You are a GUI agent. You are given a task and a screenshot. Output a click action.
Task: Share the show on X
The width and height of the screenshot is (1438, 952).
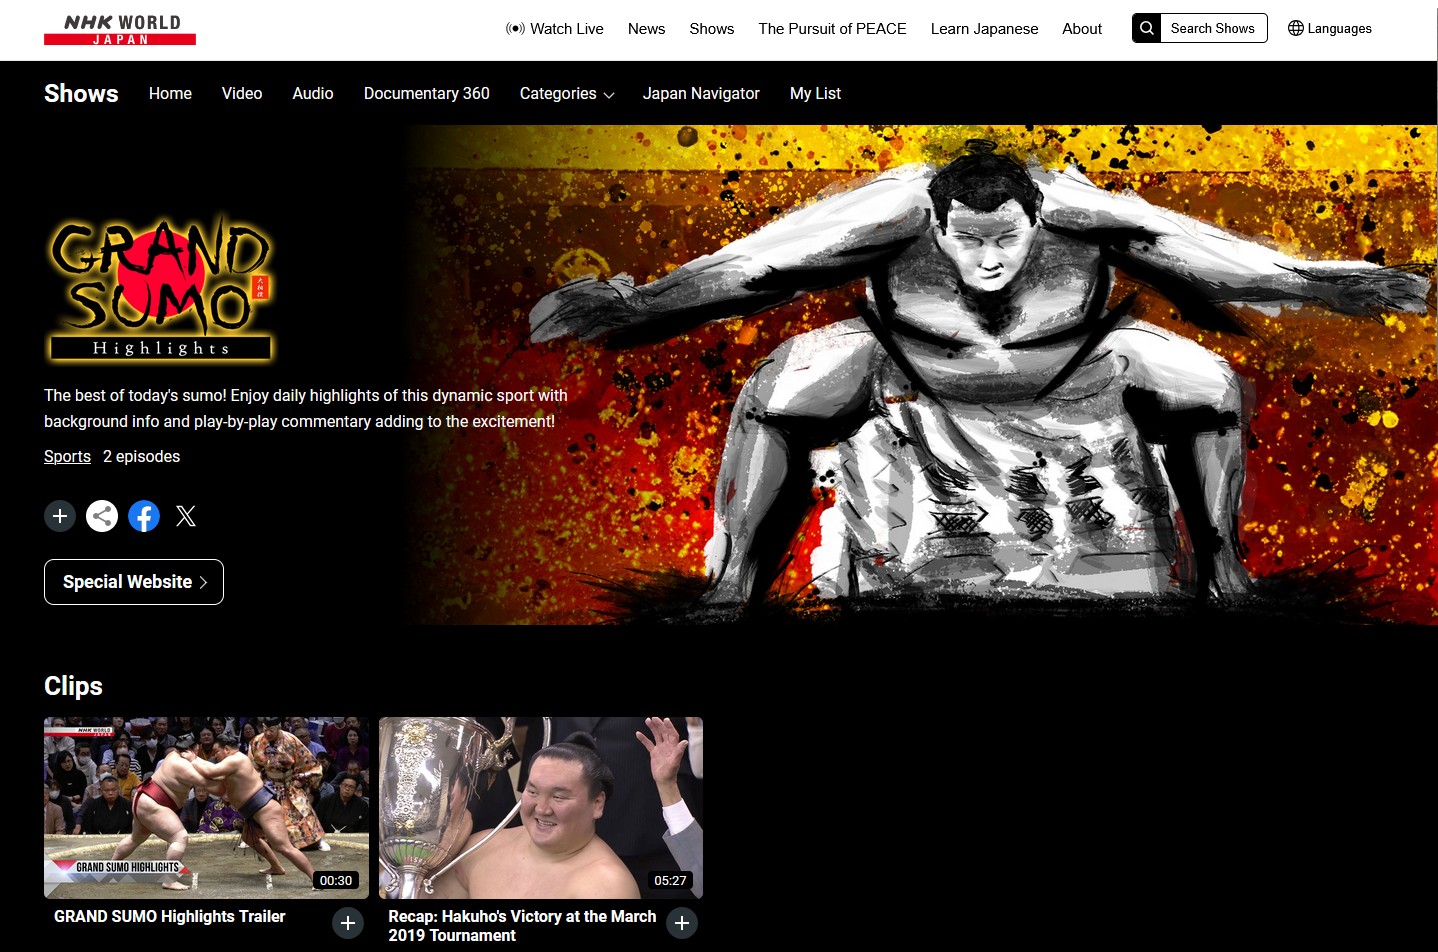tap(186, 516)
